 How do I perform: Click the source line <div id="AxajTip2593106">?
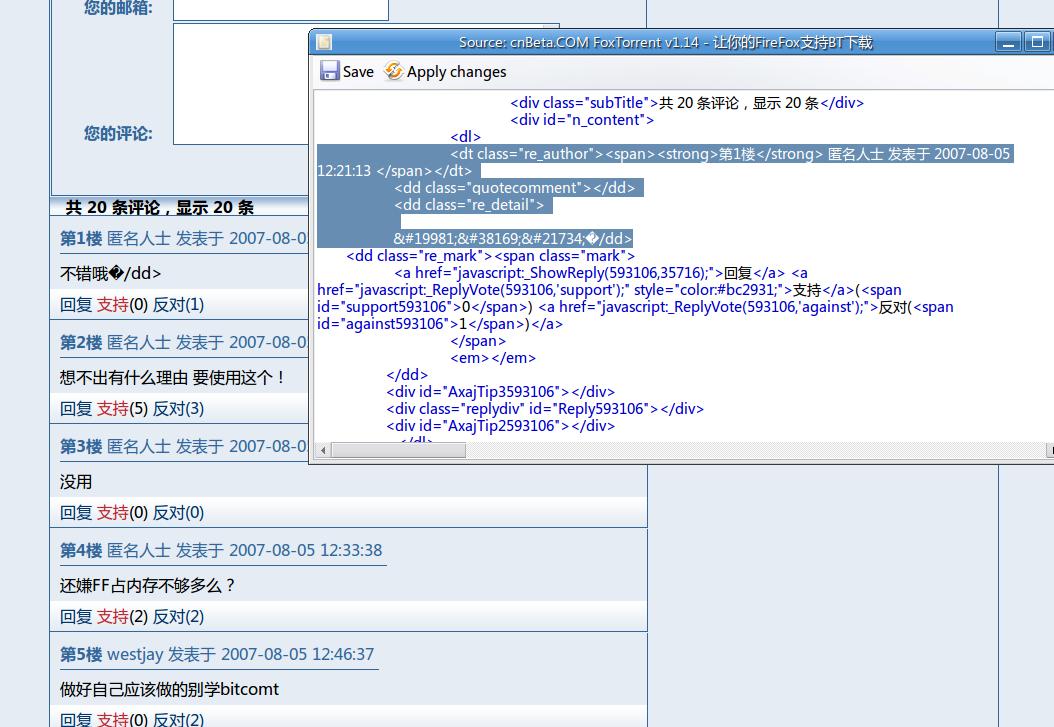(x=501, y=426)
